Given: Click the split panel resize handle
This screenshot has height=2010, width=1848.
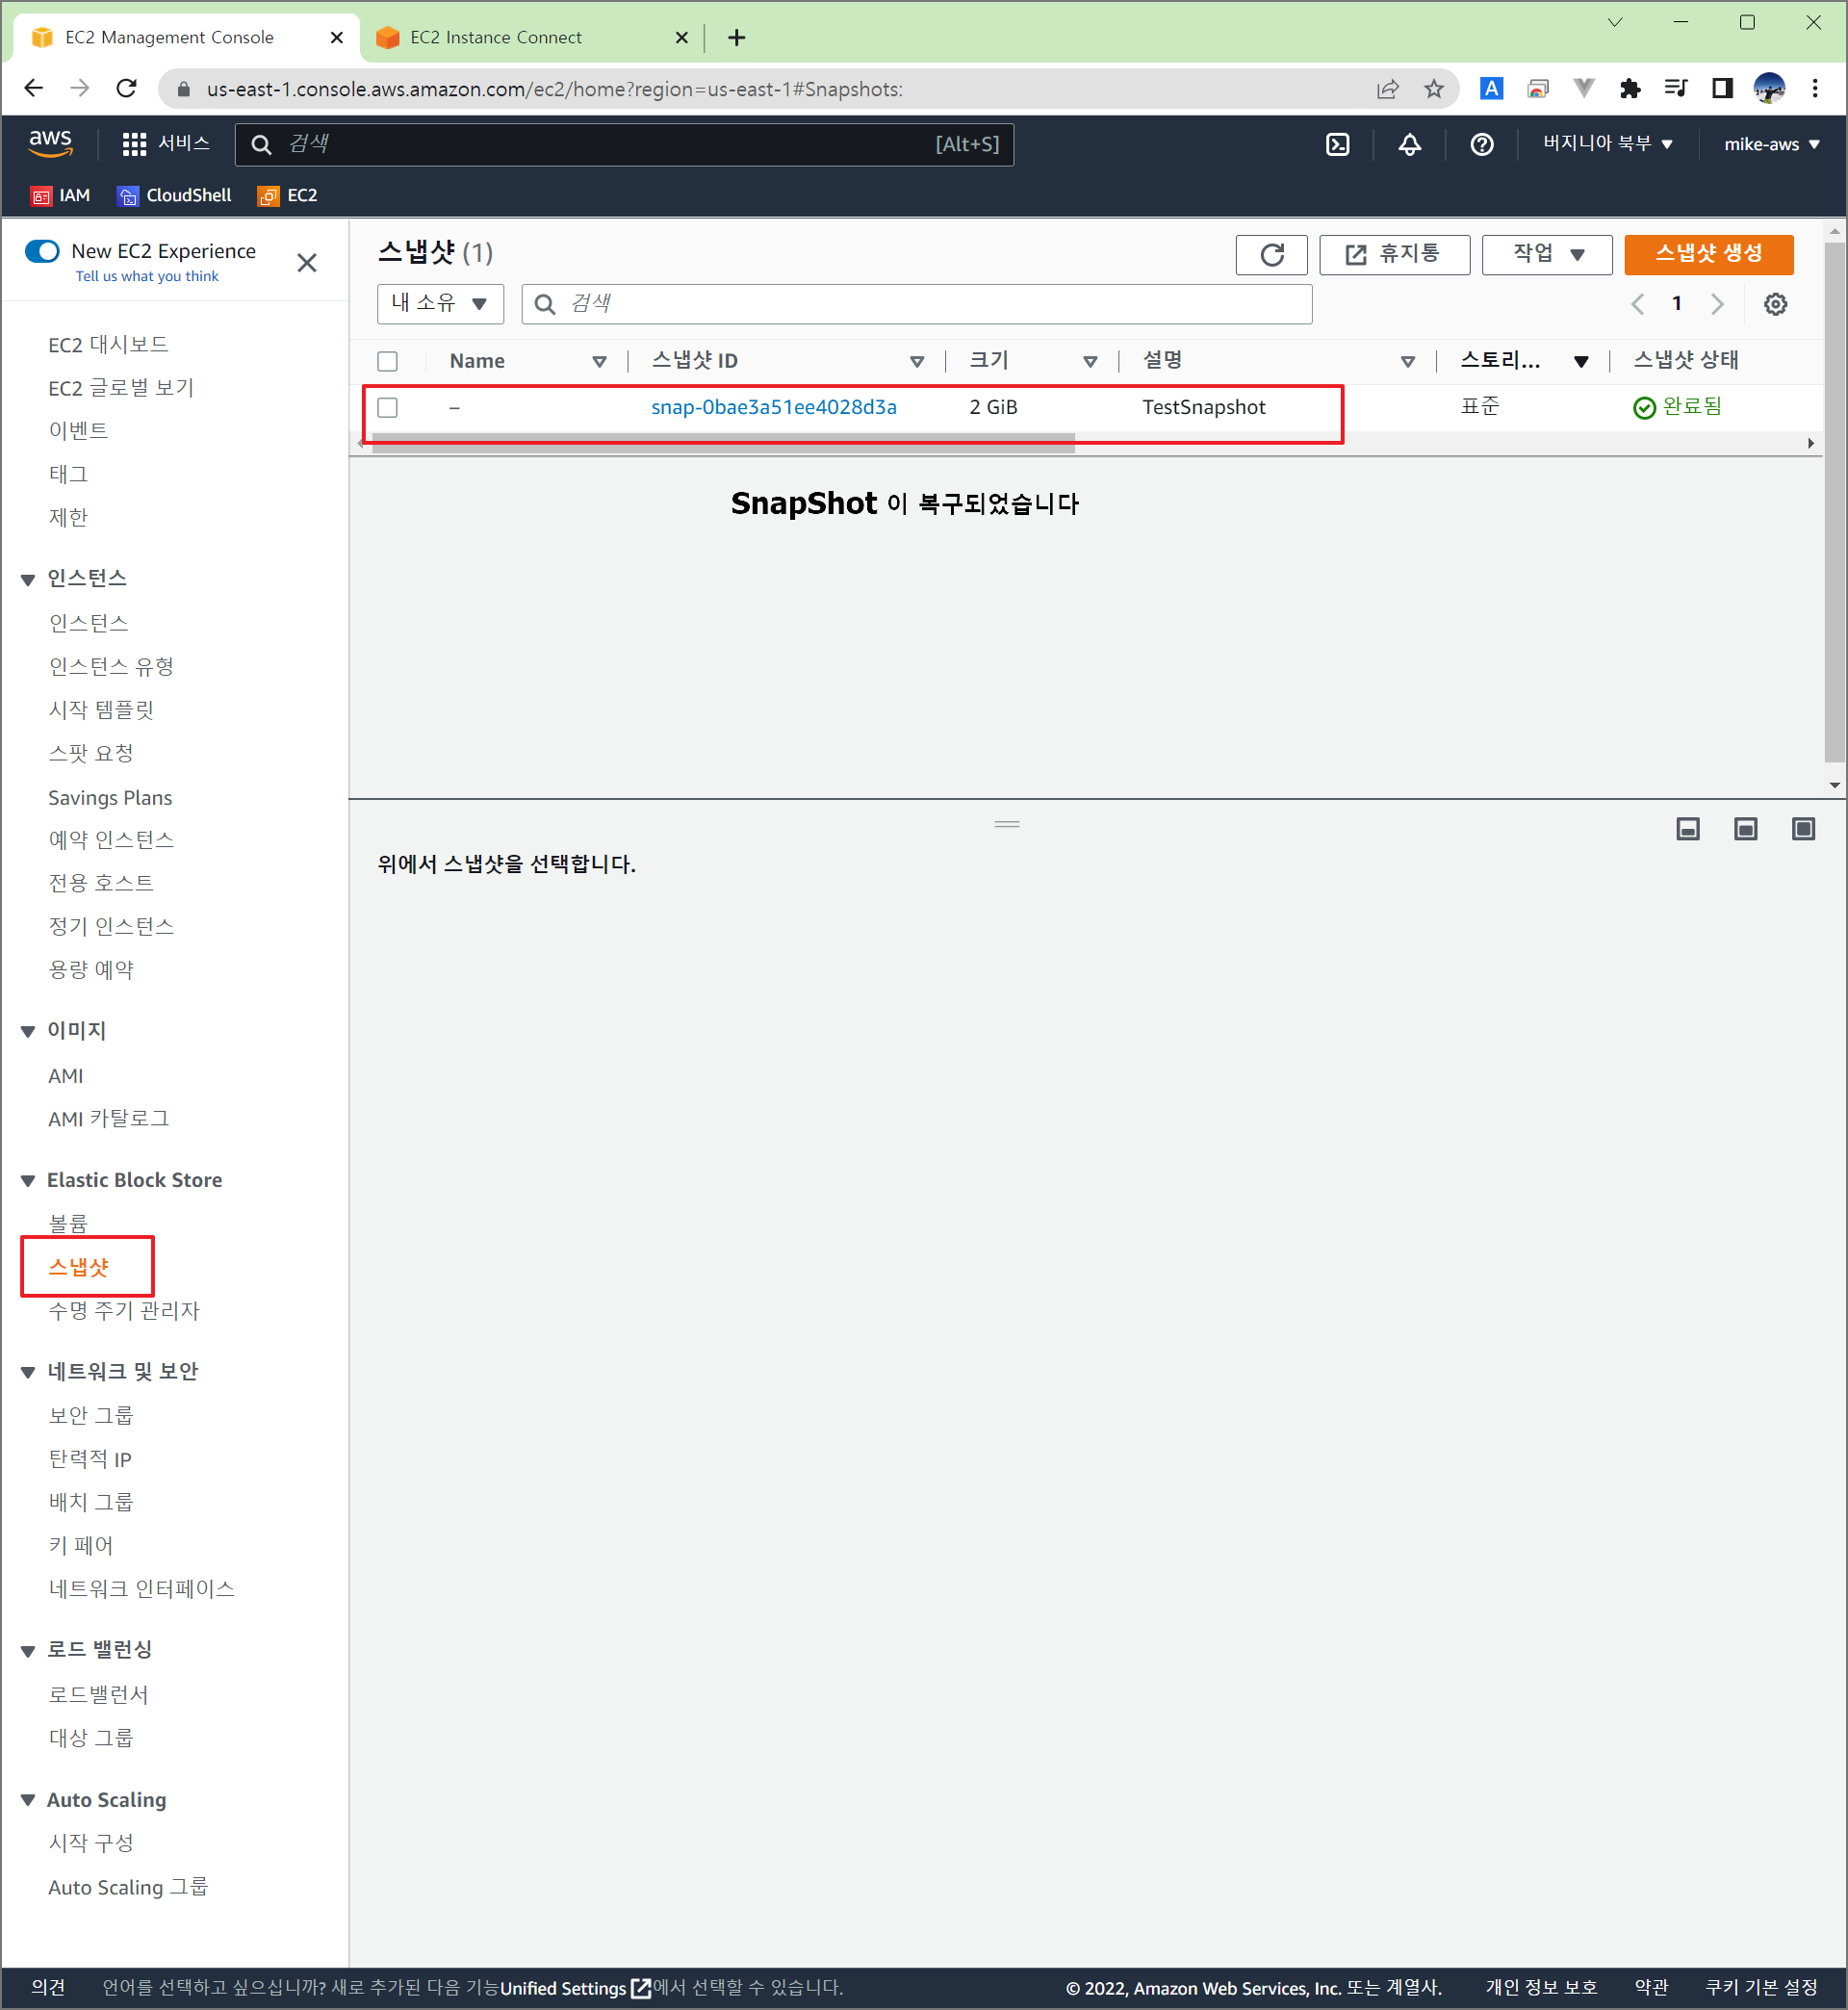Looking at the screenshot, I should (x=1007, y=824).
